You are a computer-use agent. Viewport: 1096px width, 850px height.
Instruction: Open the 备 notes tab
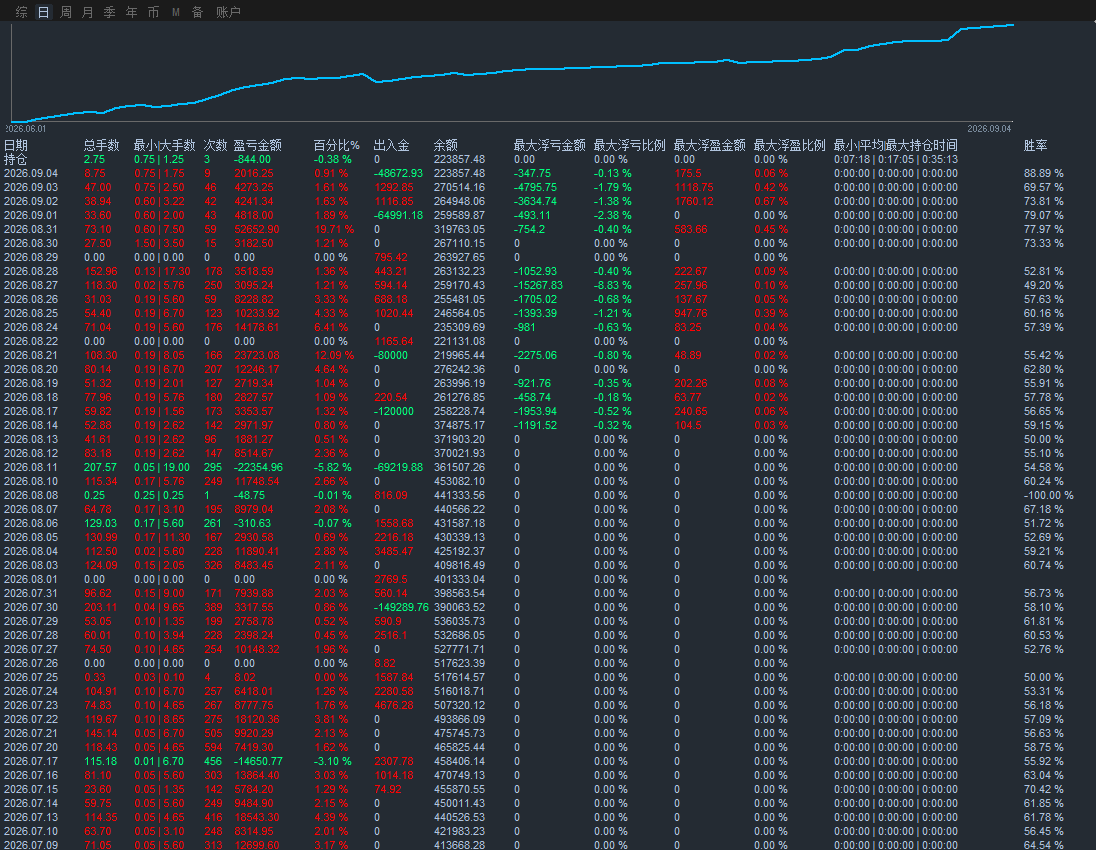pyautogui.click(x=198, y=12)
